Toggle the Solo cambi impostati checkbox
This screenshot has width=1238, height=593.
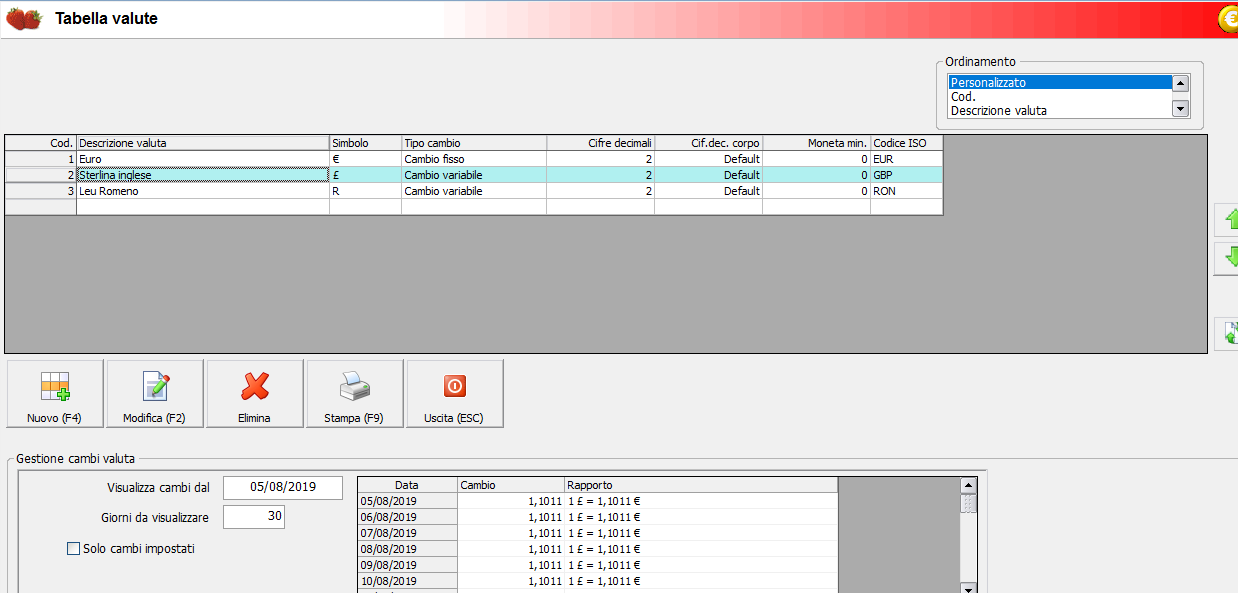[x=73, y=548]
